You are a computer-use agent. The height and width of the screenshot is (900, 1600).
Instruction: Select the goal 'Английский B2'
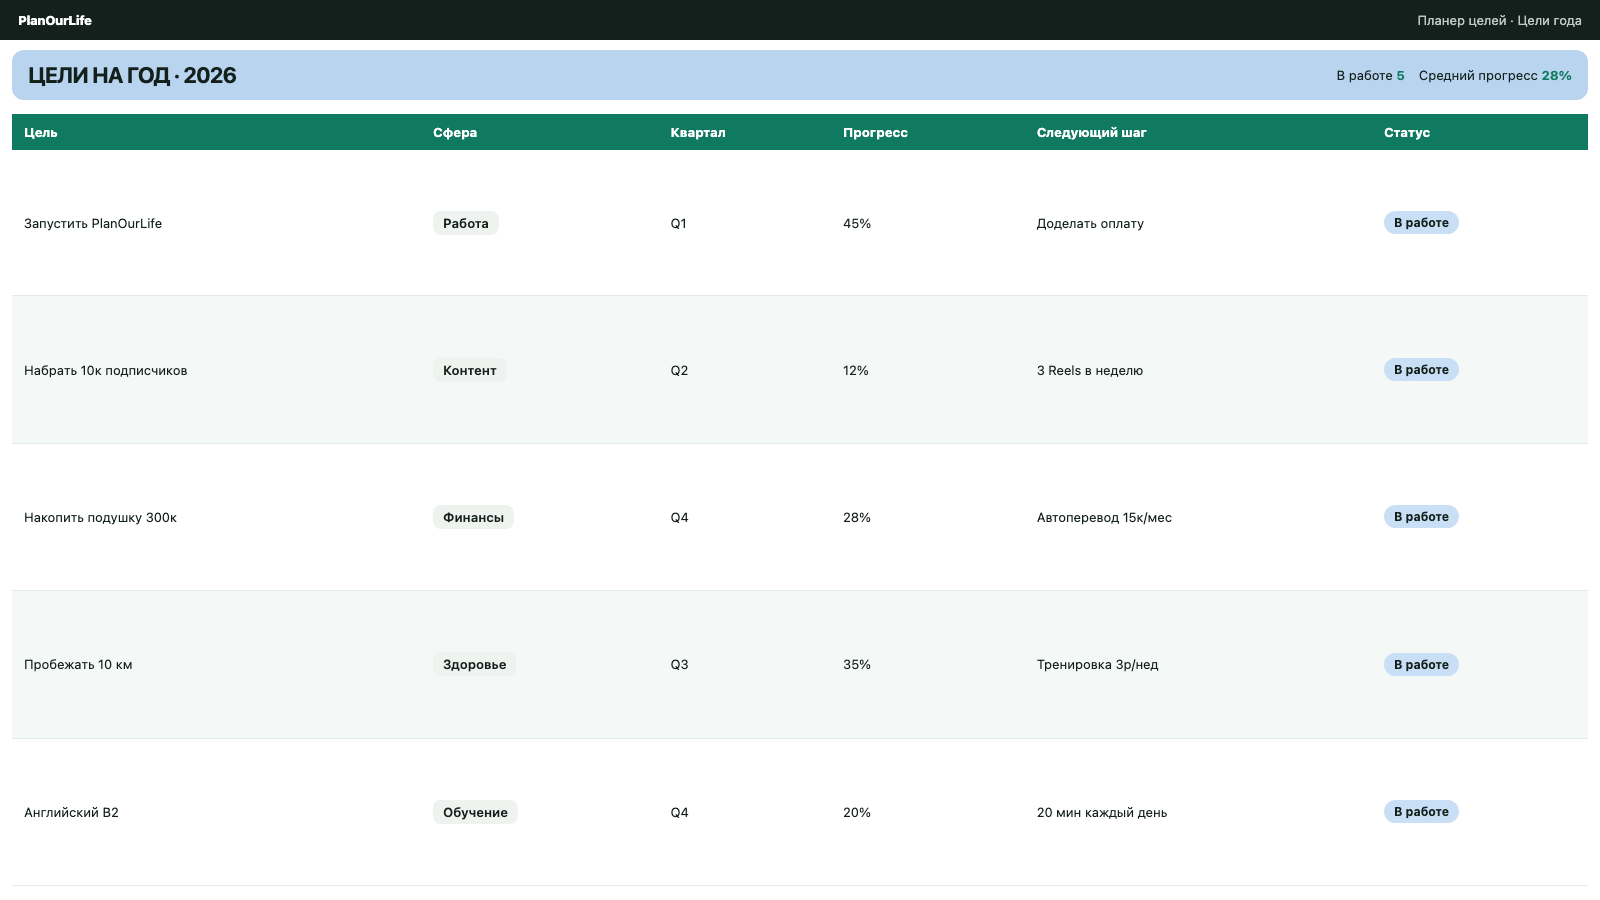71,812
